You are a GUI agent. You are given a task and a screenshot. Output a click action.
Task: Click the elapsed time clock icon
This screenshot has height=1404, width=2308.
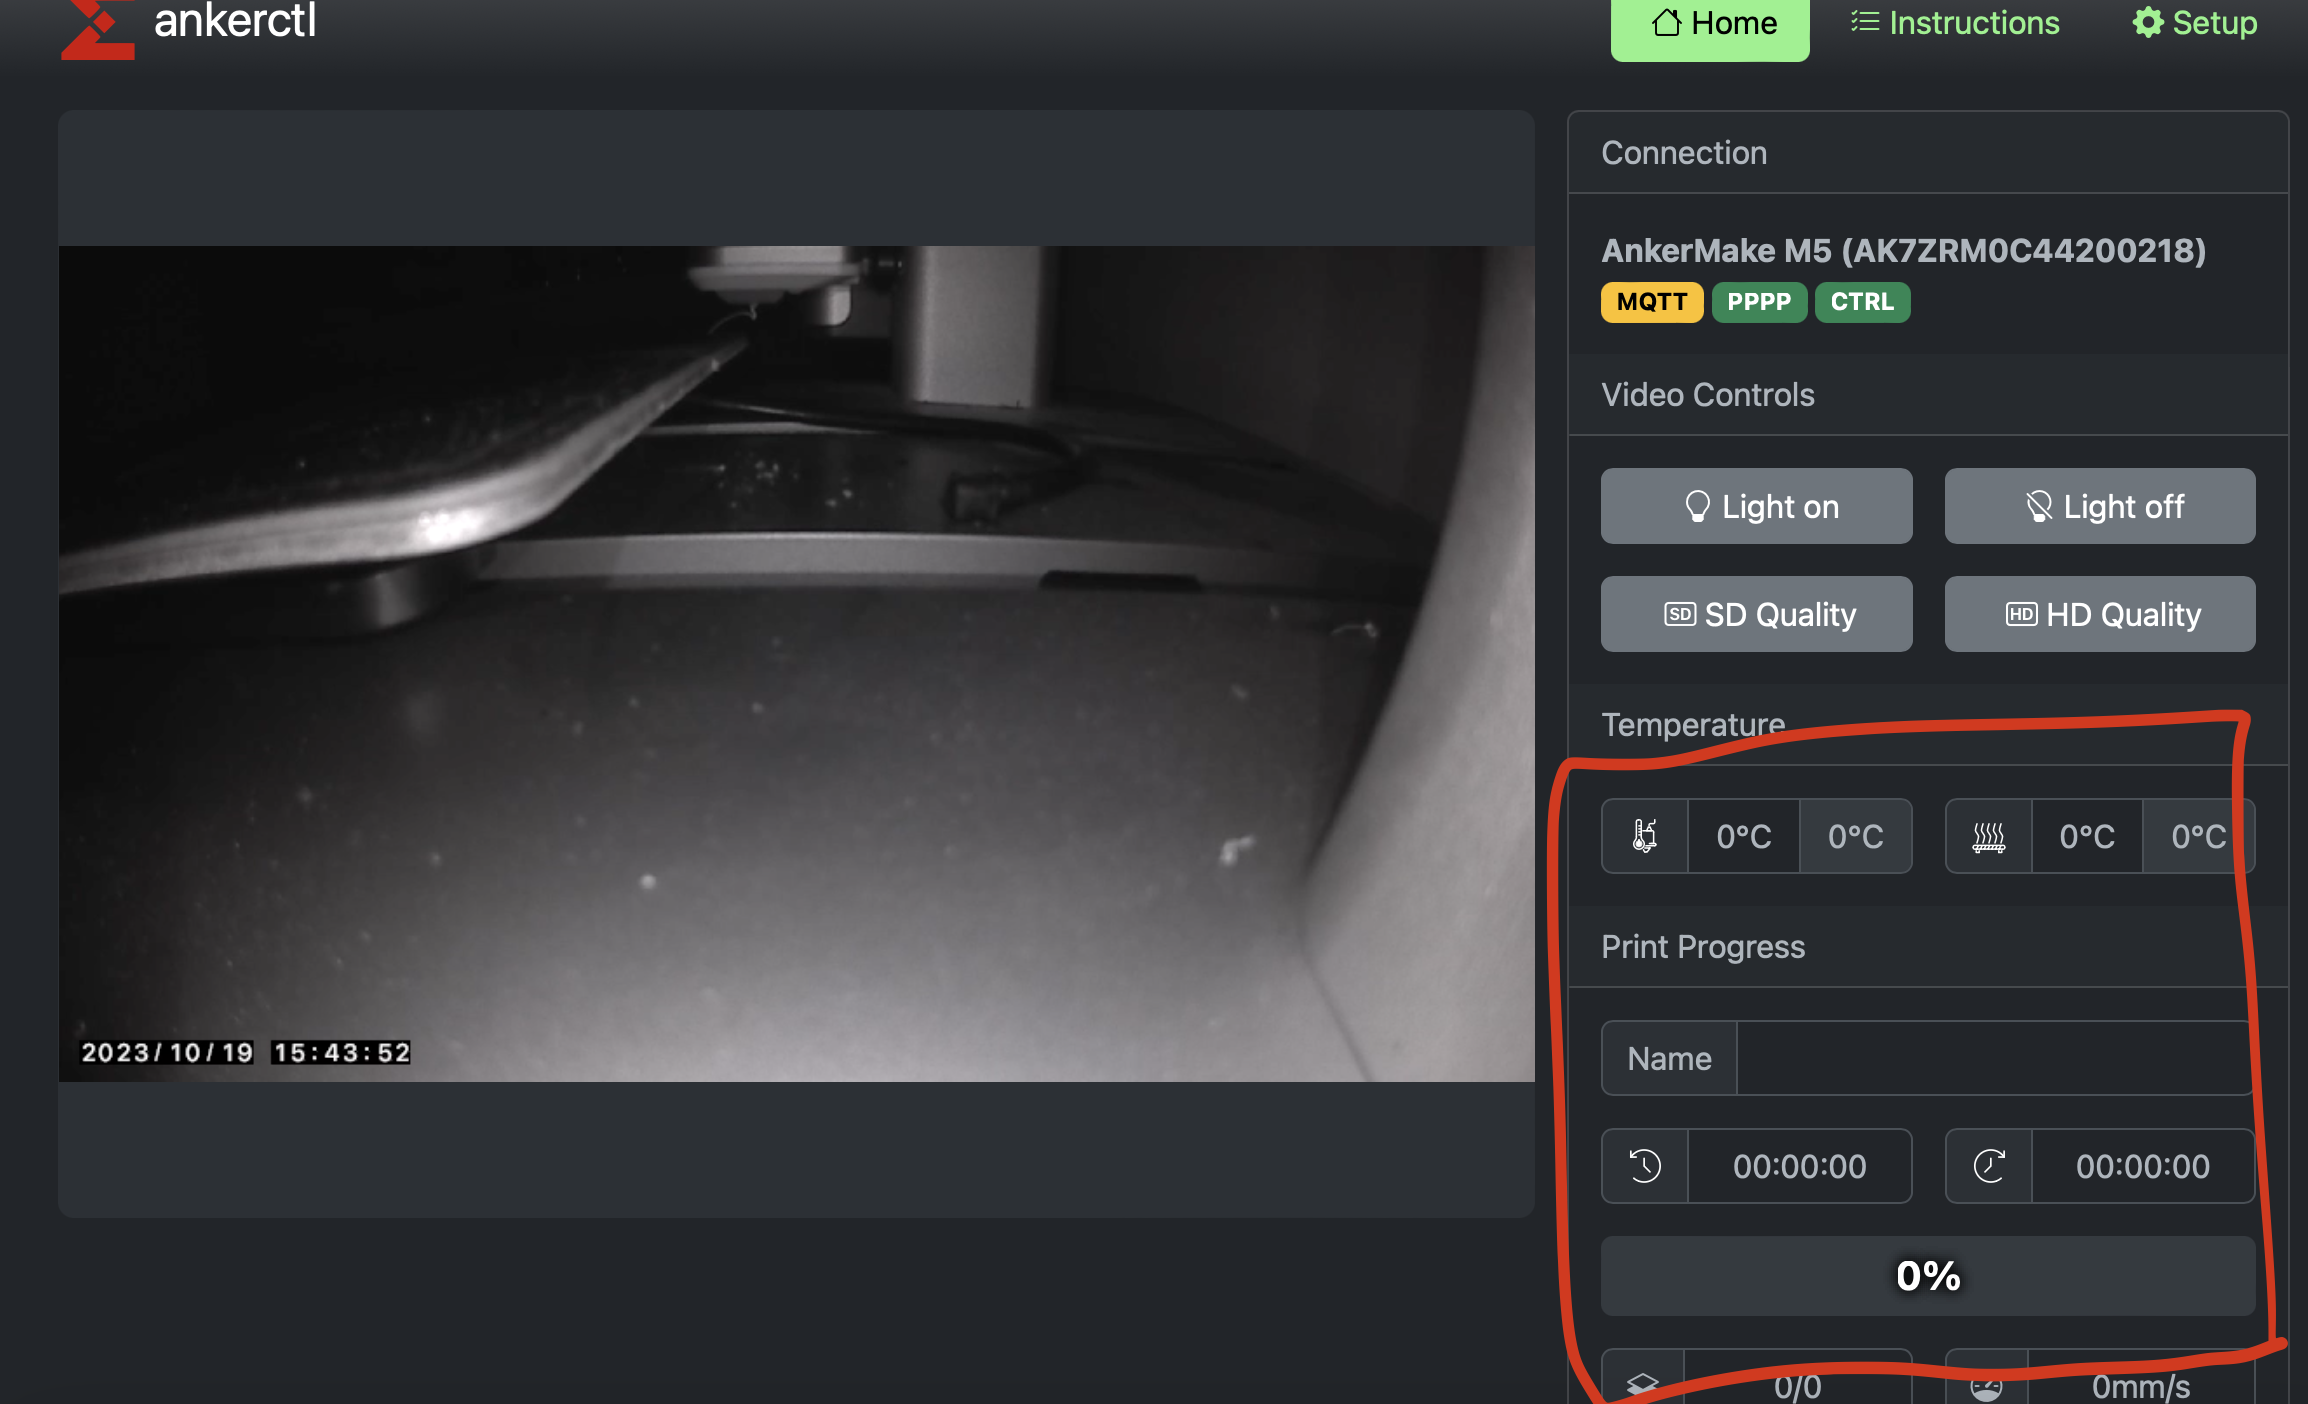coord(1645,1166)
